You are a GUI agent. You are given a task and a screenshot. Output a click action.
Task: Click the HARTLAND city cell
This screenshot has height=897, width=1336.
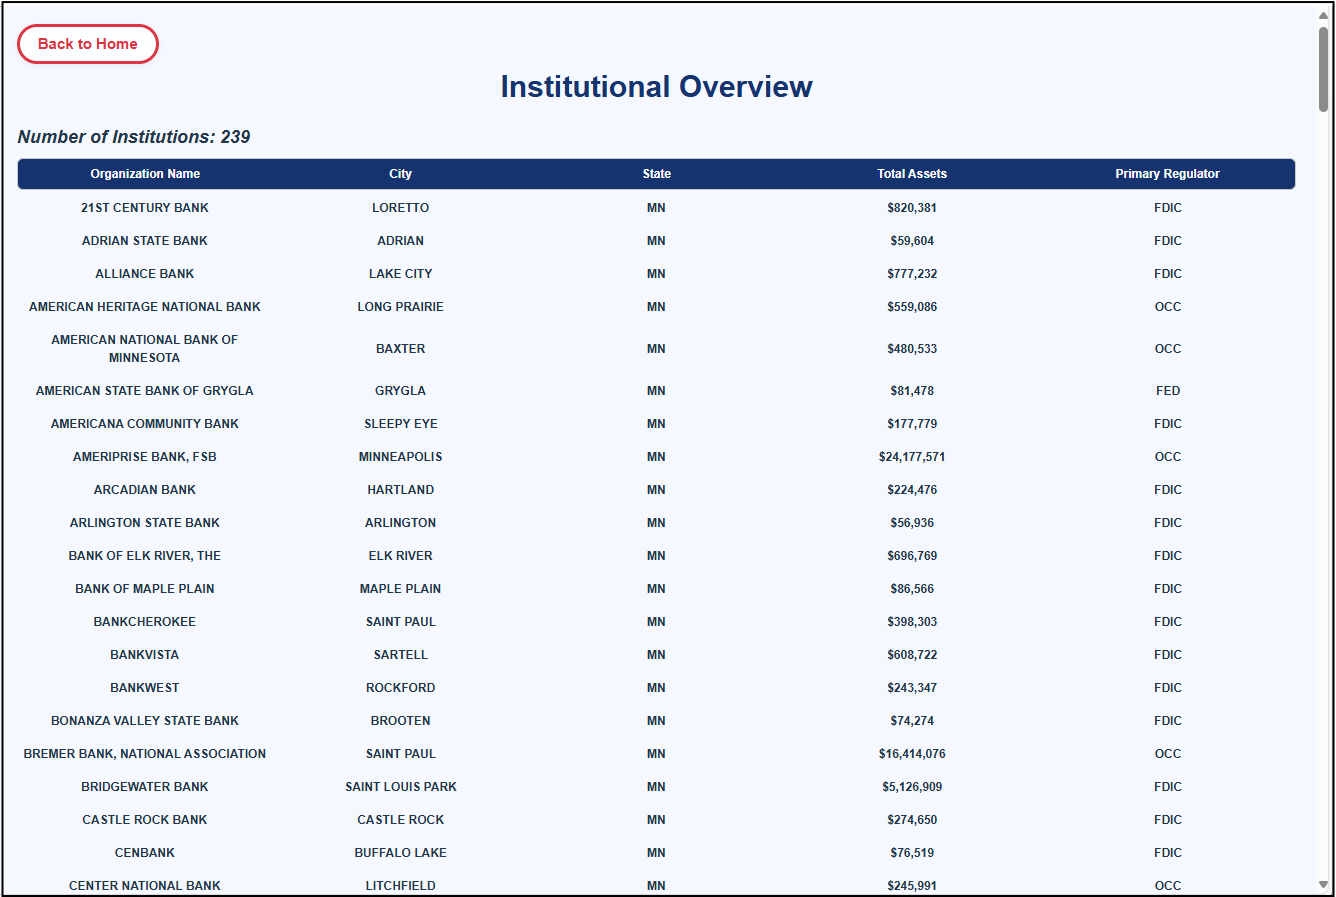pos(400,490)
